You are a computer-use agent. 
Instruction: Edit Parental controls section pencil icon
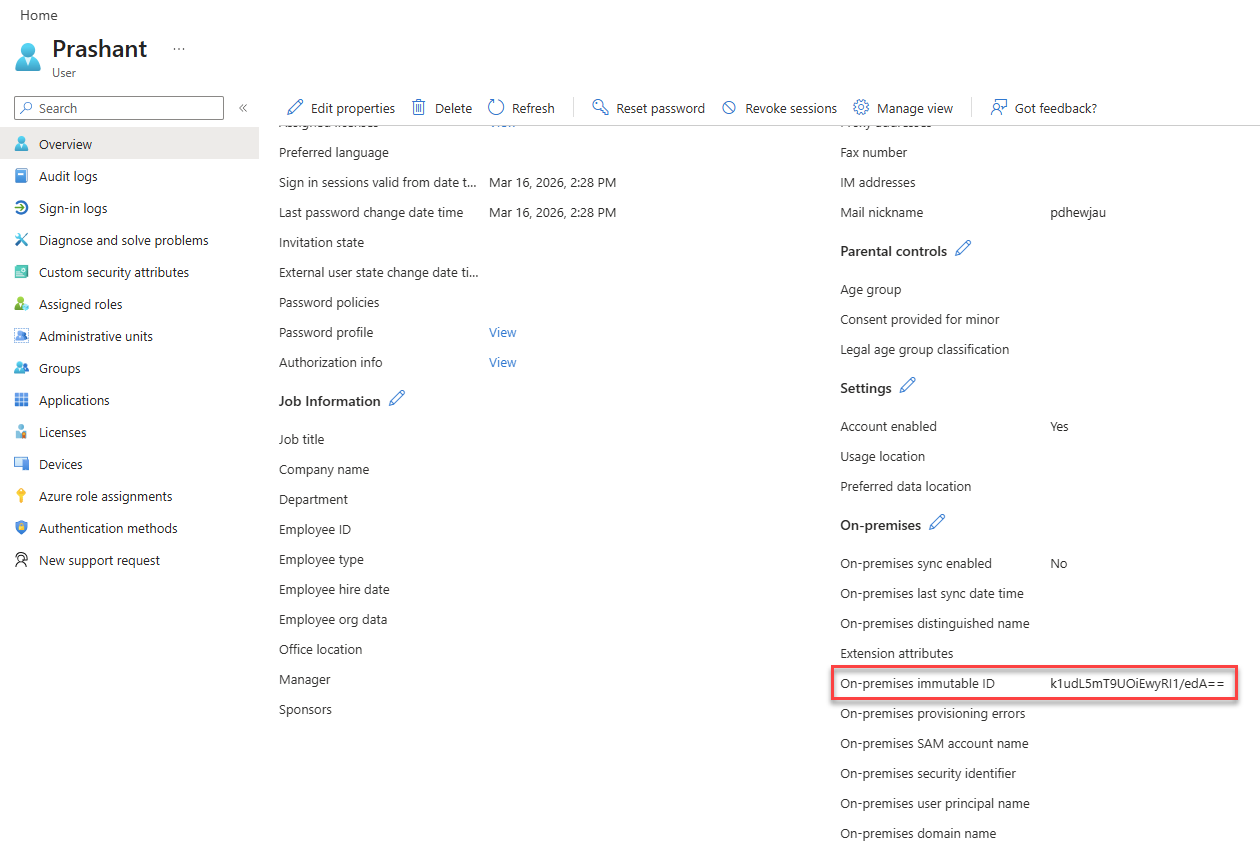pos(963,249)
